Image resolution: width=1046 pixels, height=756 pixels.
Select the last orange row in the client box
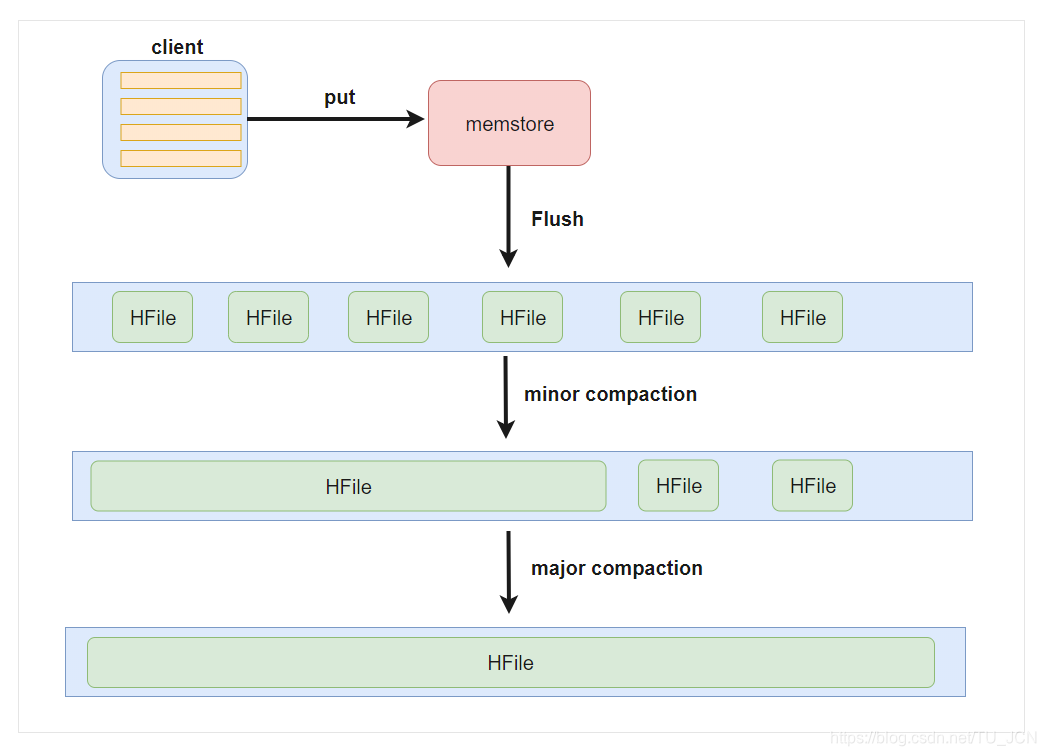pyautogui.click(x=180, y=158)
